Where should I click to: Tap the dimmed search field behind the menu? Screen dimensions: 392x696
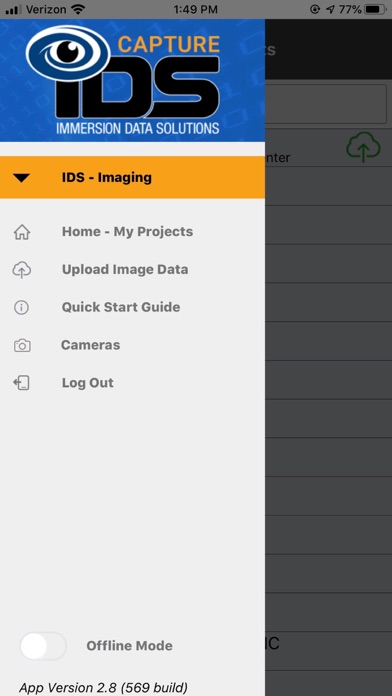click(x=326, y=104)
